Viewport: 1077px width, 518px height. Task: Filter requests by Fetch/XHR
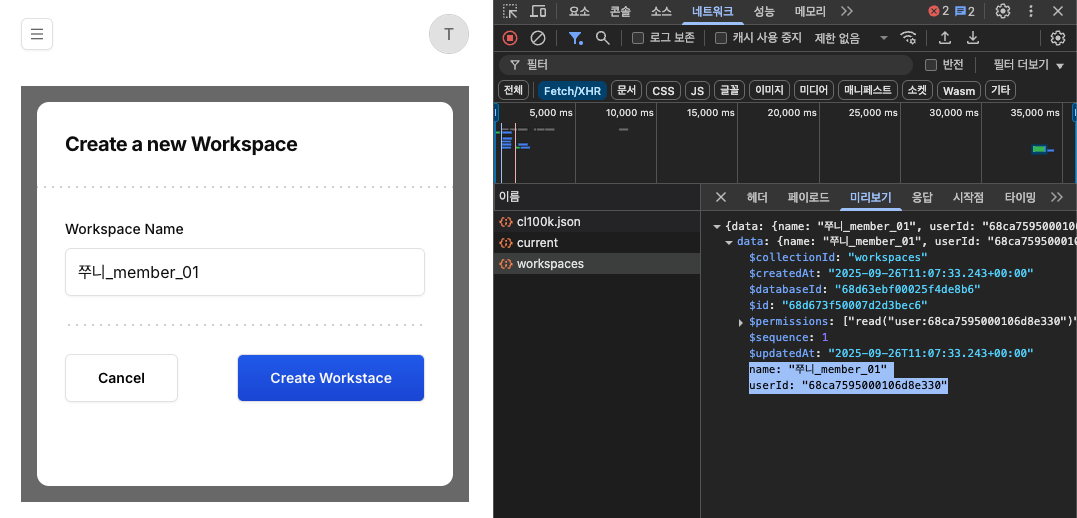click(x=572, y=90)
